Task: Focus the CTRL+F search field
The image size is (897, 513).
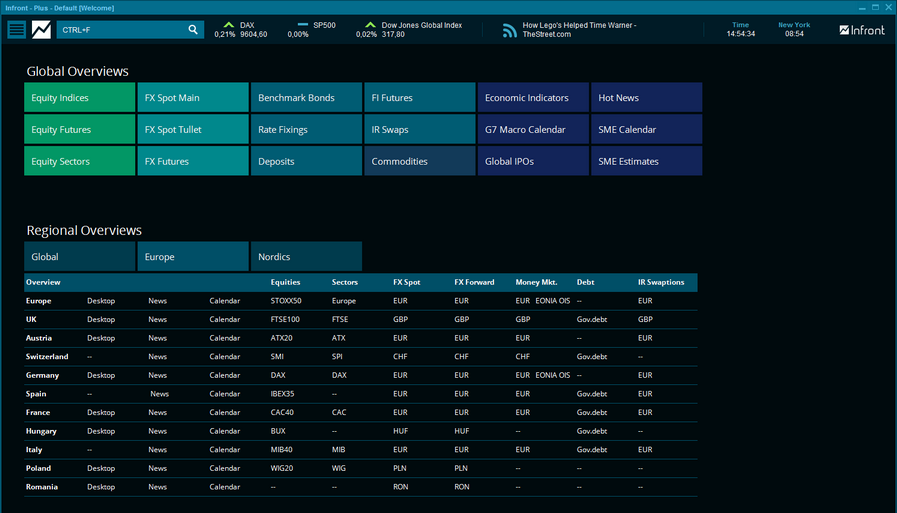Action: tap(120, 30)
